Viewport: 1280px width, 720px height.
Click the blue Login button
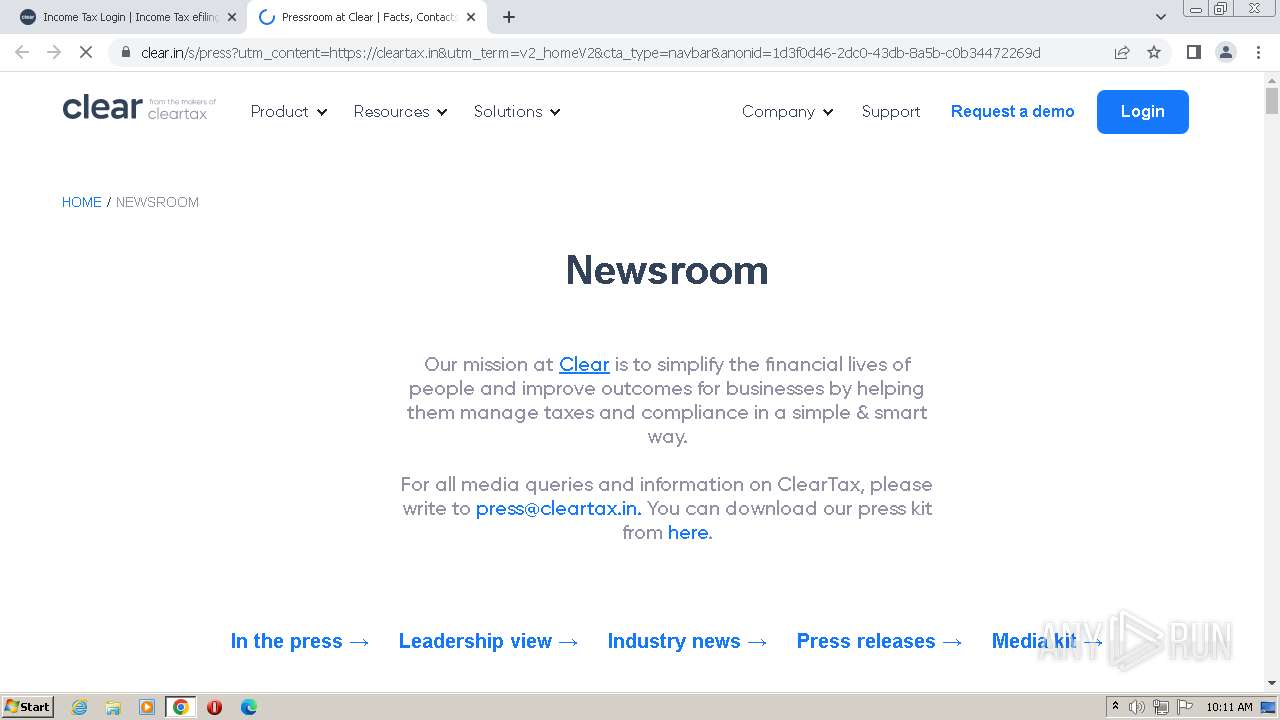[x=1142, y=112]
